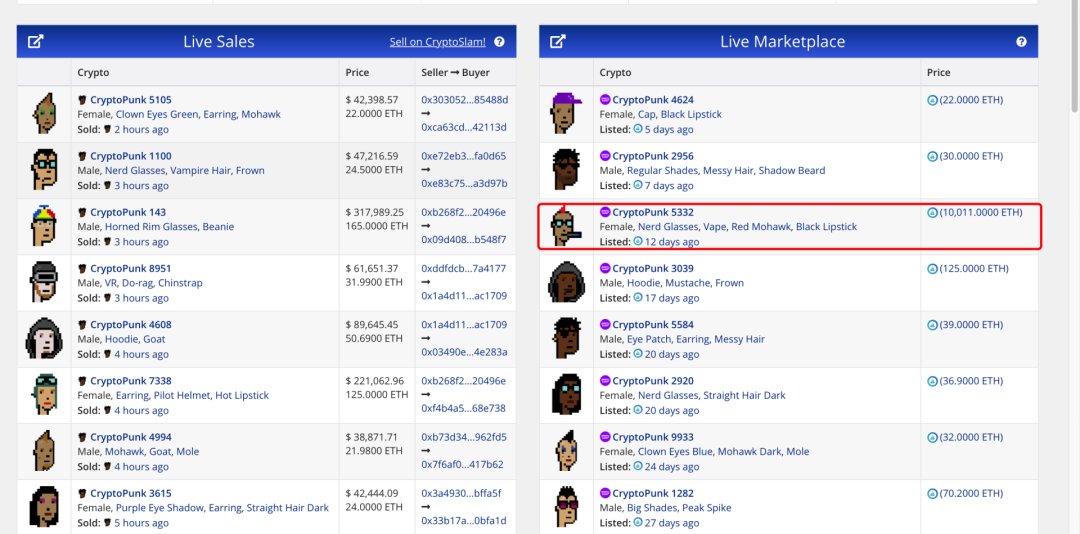
Task: Open Live Marketplace external link icon
Action: click(558, 41)
